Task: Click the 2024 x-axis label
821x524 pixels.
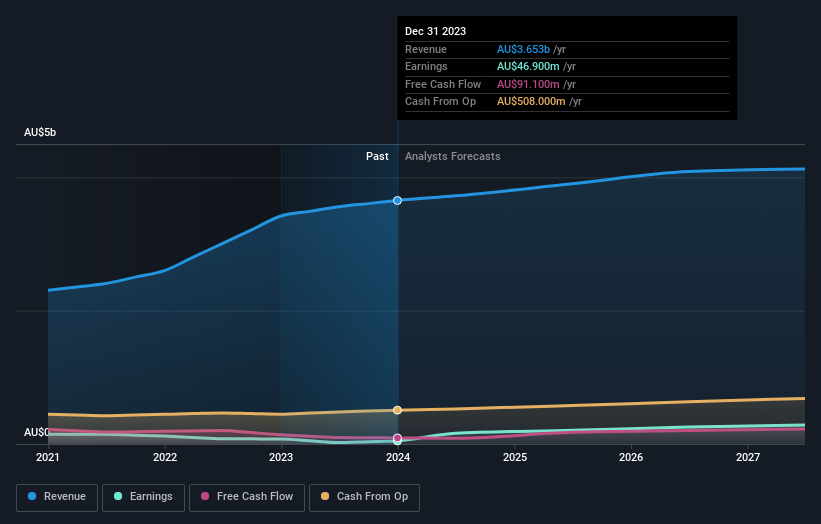Action: pyautogui.click(x=398, y=457)
